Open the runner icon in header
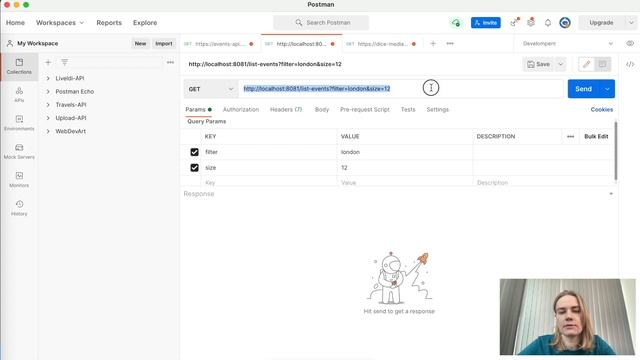Viewport: 640px width, 360px height. pyautogui.click(x=531, y=23)
